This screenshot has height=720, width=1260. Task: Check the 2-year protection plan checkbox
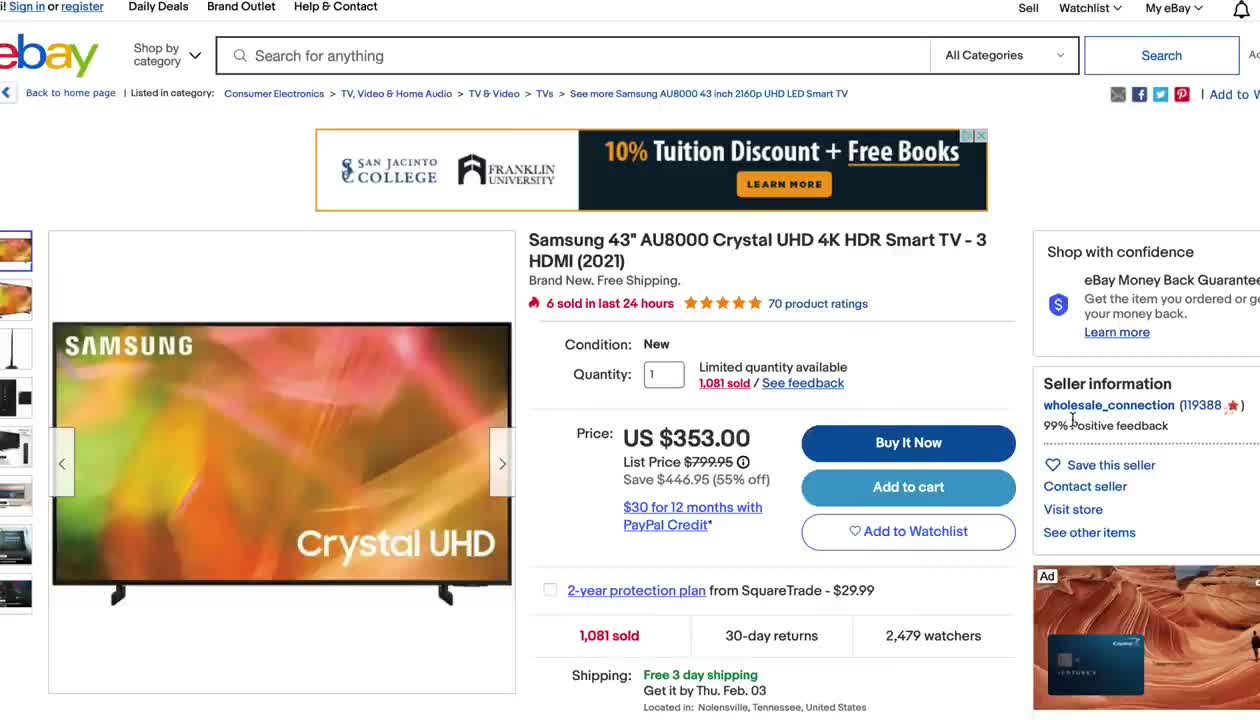(550, 590)
